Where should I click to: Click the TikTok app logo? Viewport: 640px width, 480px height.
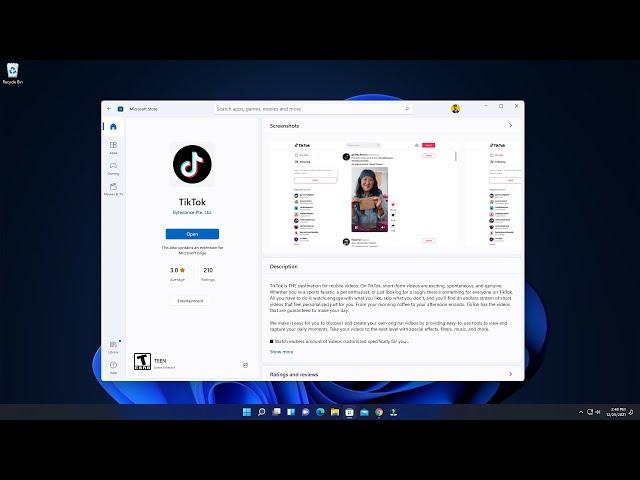point(192,164)
